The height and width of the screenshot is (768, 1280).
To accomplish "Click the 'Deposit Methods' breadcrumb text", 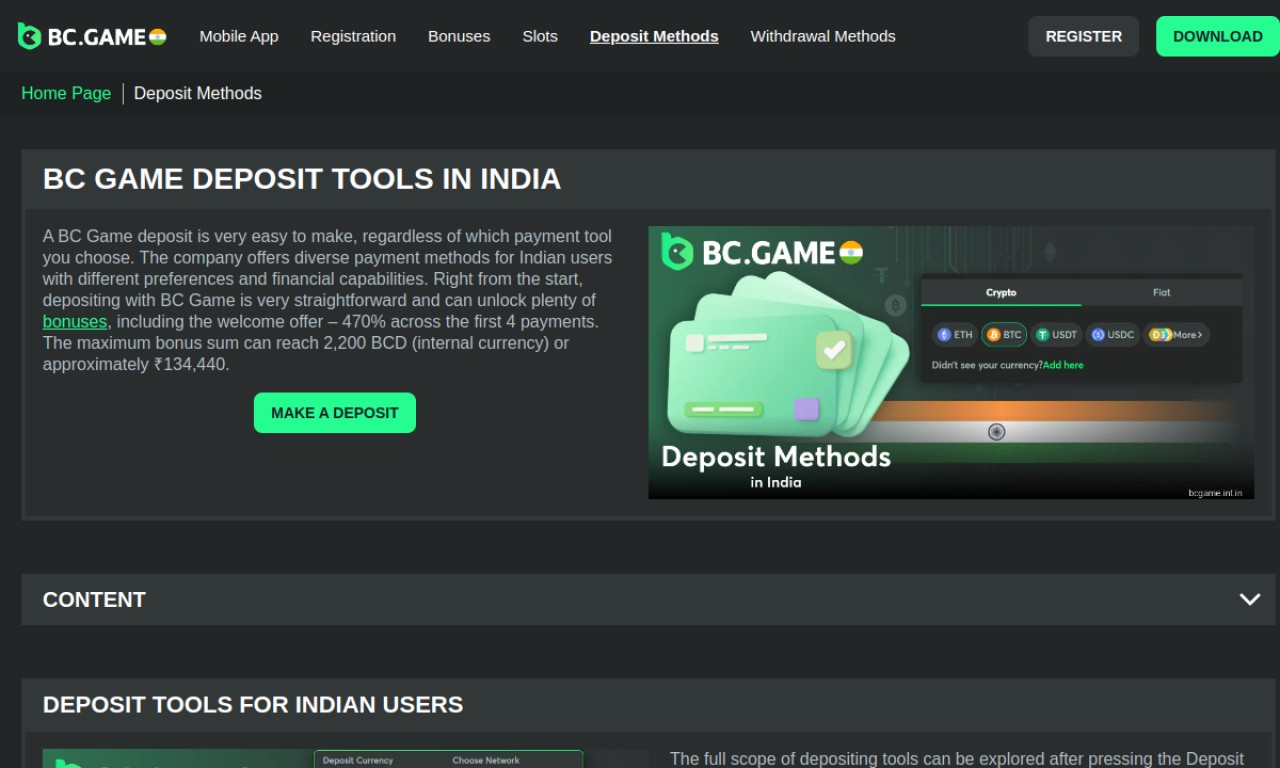I will coord(198,93).
